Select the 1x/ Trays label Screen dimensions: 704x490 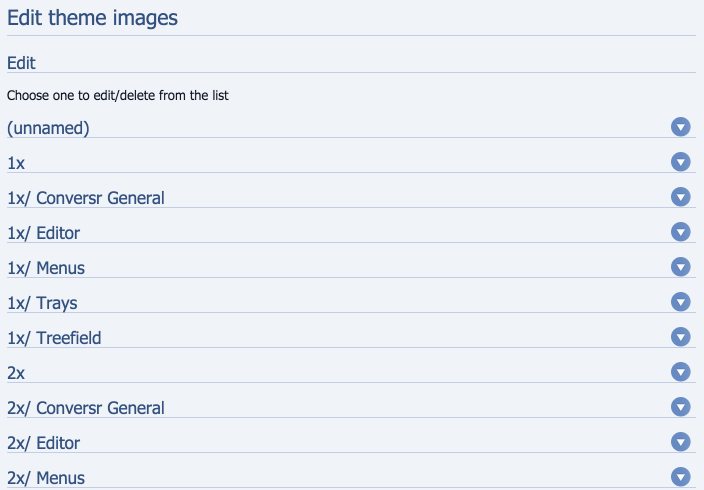tap(42, 303)
